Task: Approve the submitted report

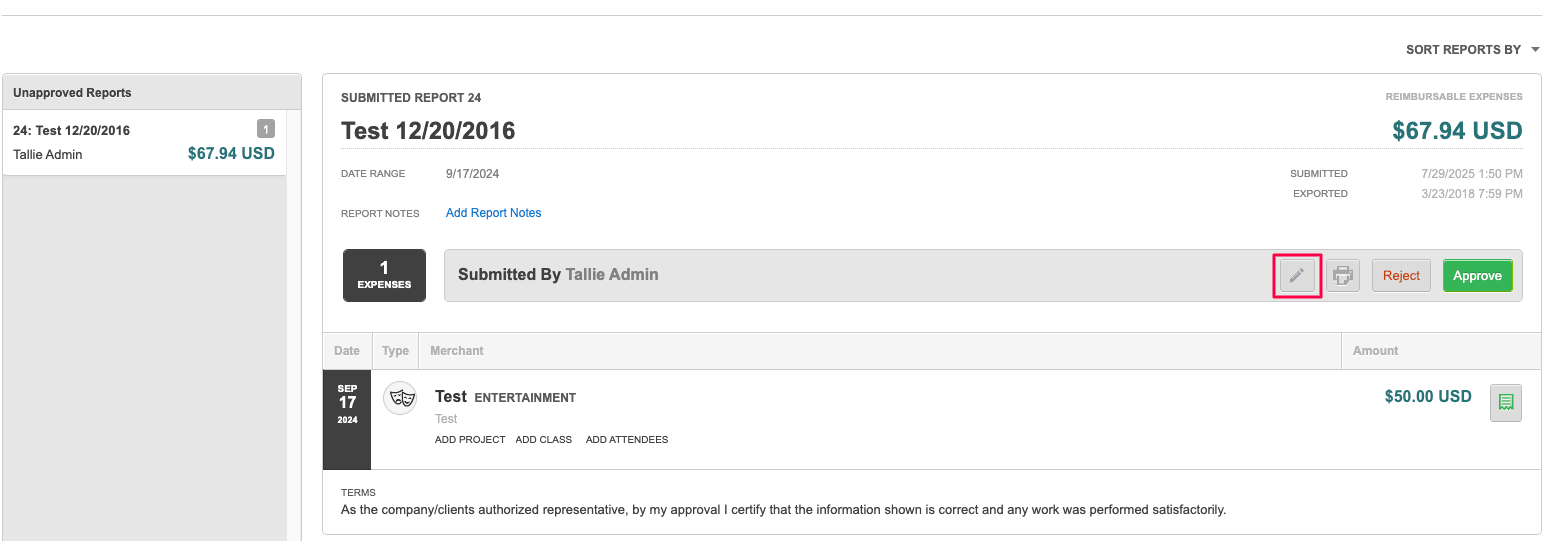Action: pos(1477,276)
